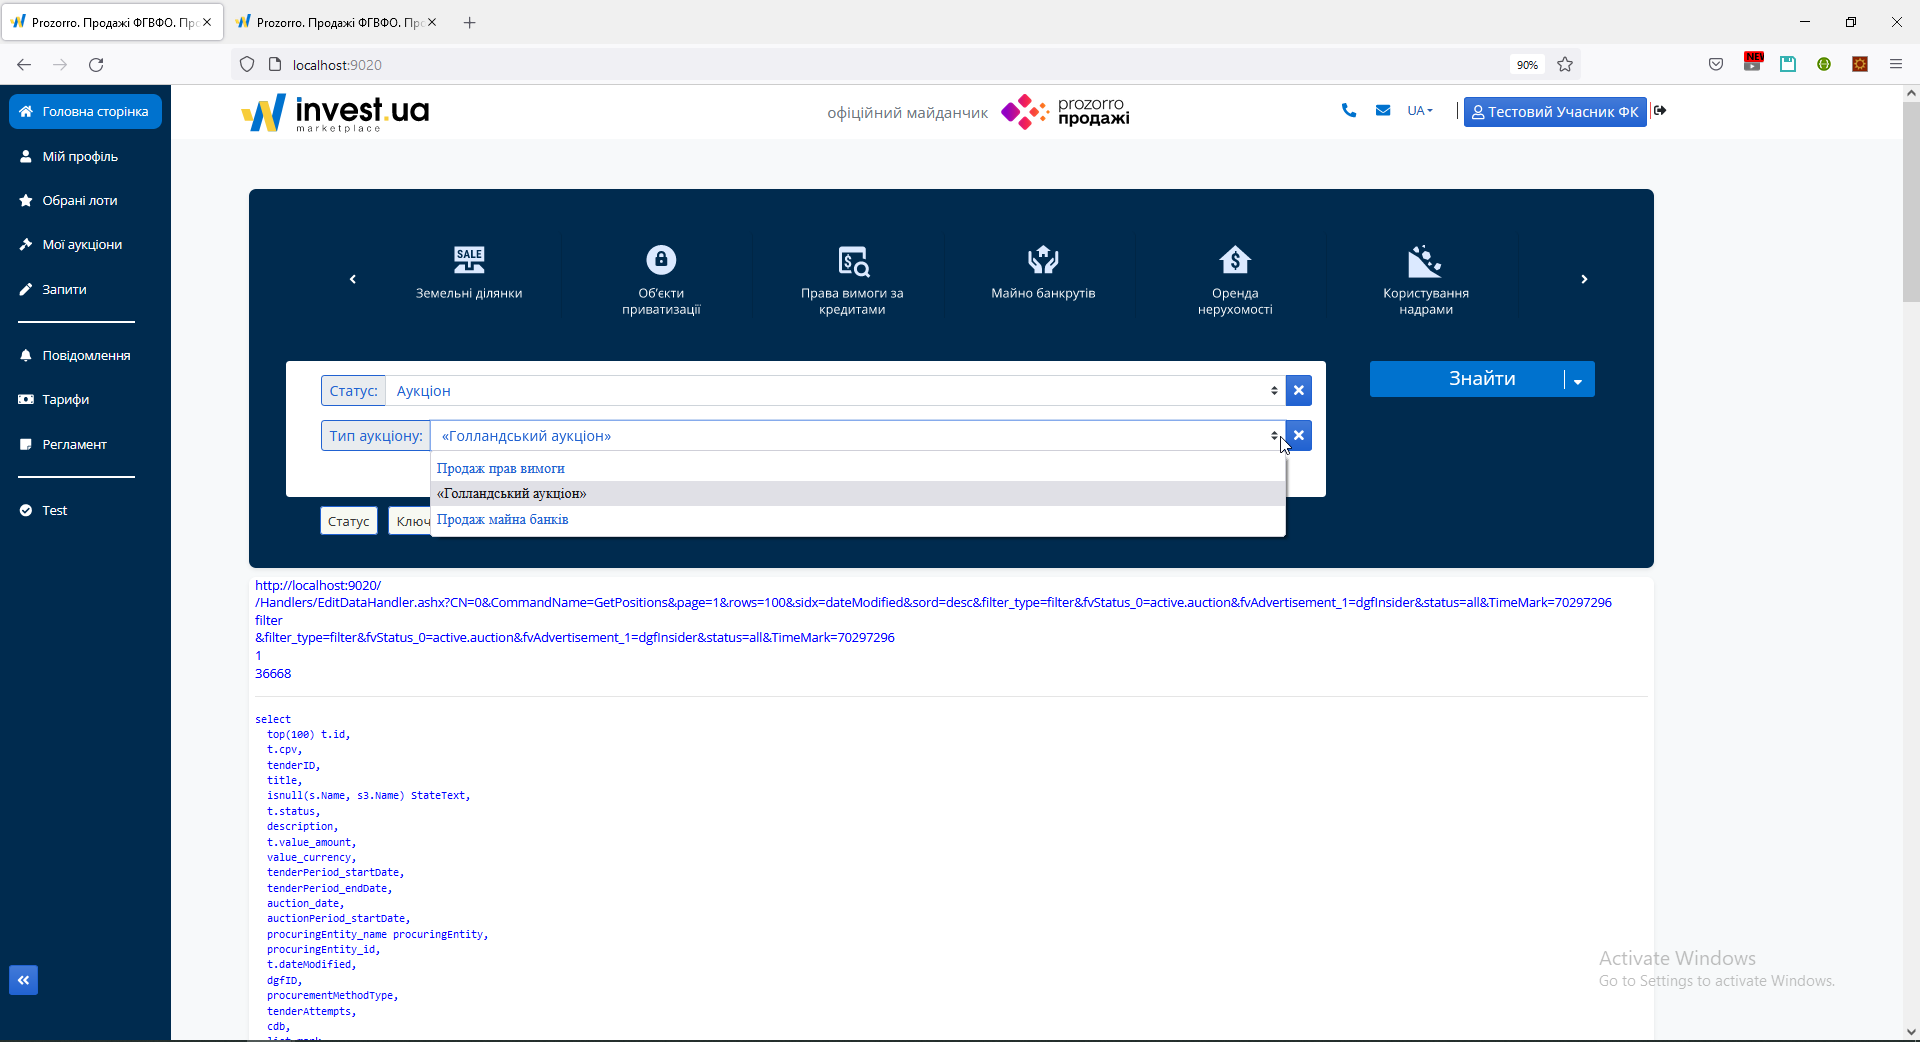
Task: Collapse sidebar with double-chevron button
Action: point(24,980)
